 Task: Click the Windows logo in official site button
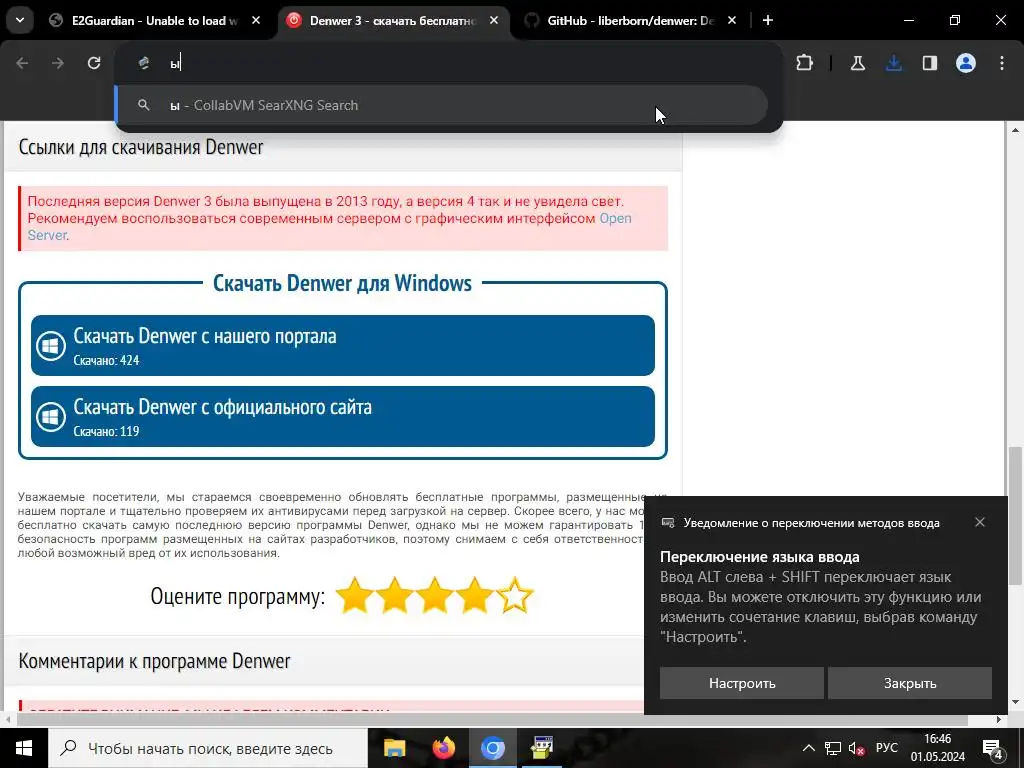(51, 417)
